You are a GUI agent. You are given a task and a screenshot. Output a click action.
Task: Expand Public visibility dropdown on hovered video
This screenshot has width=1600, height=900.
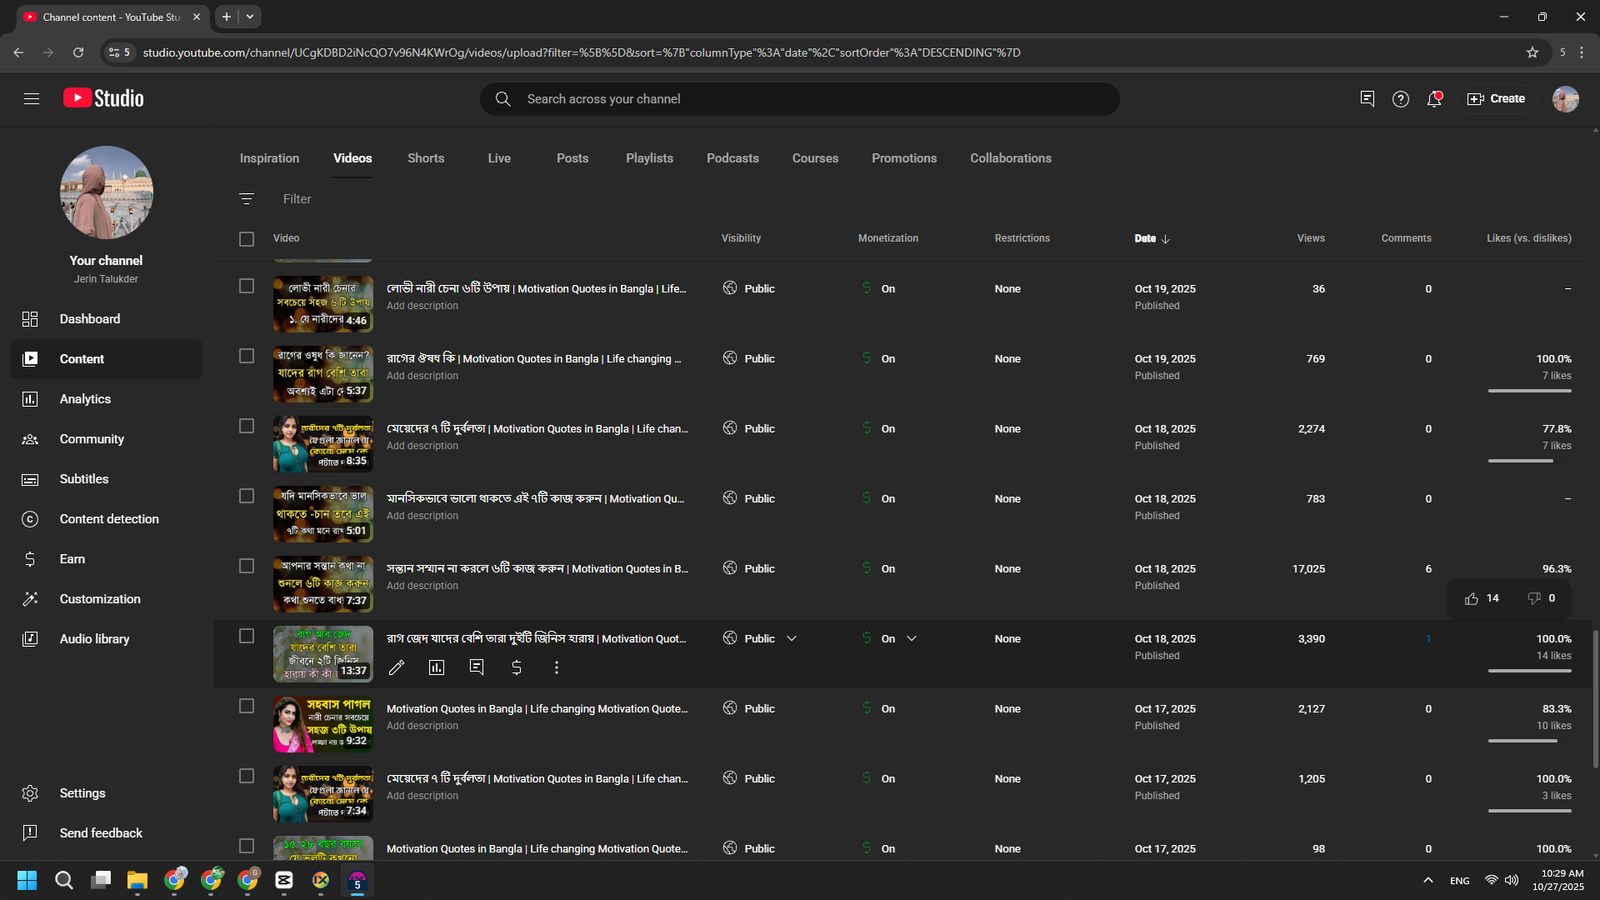coord(792,639)
